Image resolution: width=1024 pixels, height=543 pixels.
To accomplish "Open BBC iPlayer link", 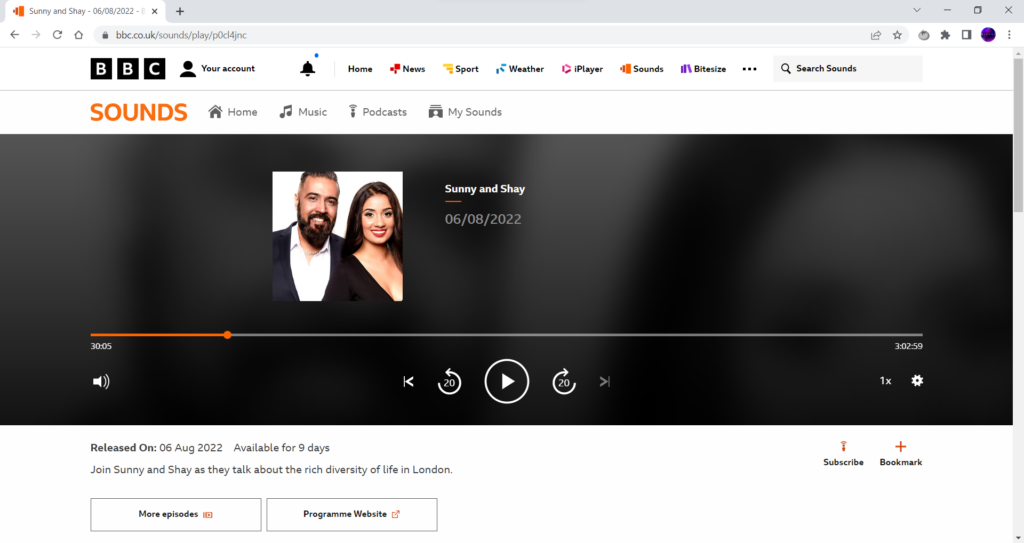I will (582, 69).
